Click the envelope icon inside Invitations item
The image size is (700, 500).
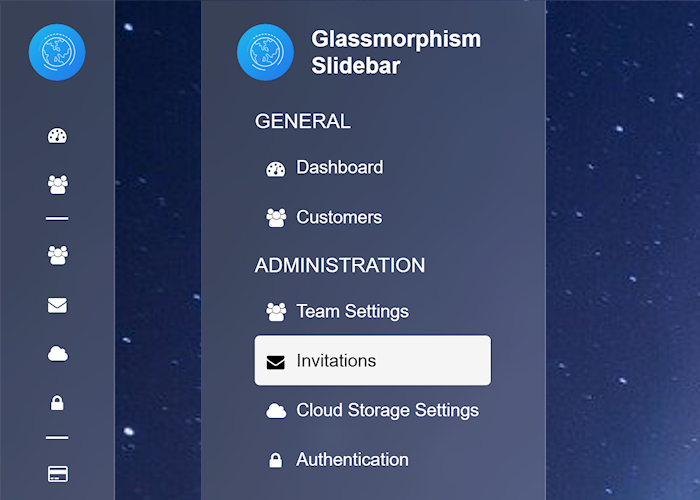click(276, 361)
